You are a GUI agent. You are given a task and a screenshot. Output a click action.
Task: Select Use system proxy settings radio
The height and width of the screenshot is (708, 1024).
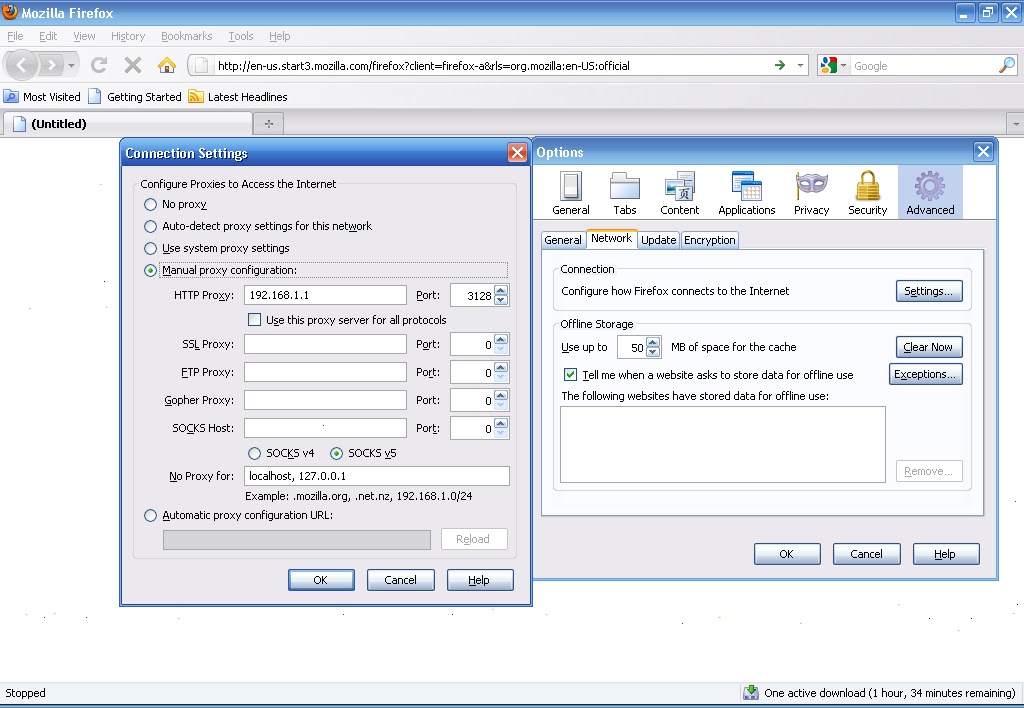150,248
